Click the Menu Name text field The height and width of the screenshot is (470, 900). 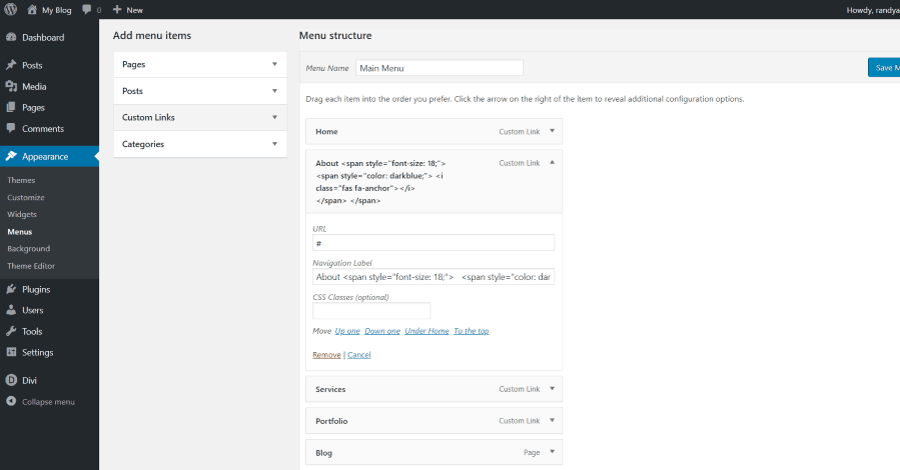(x=438, y=68)
